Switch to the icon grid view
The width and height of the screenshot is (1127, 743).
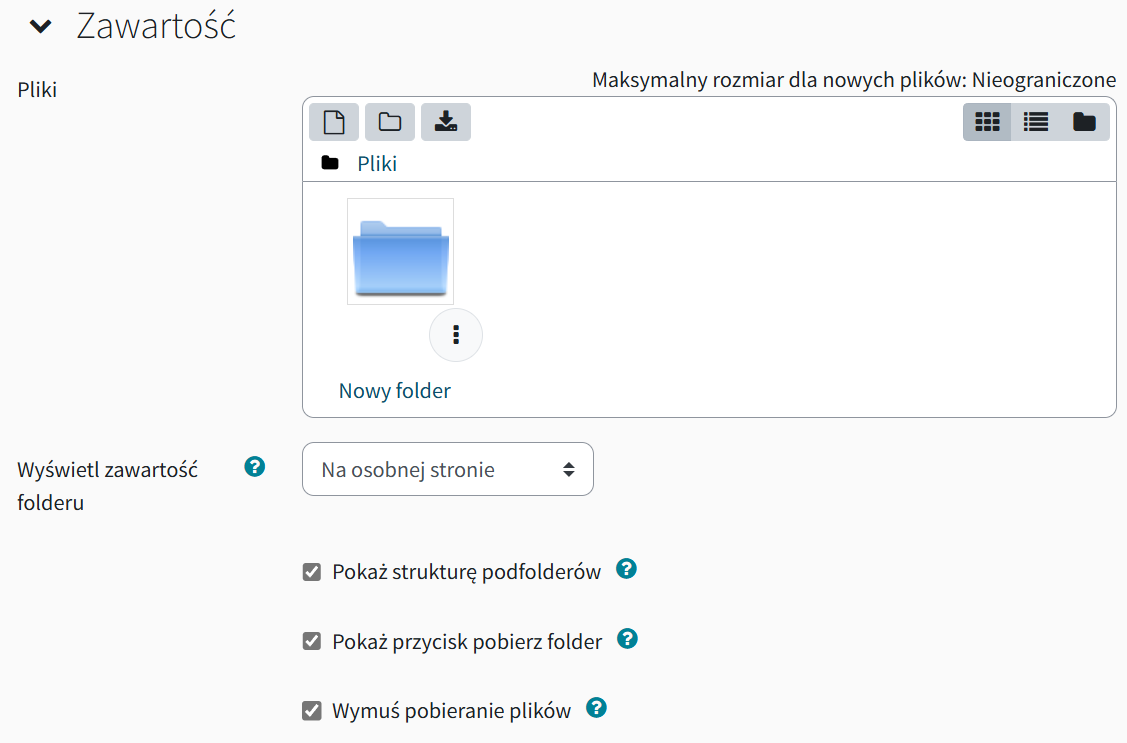click(987, 122)
